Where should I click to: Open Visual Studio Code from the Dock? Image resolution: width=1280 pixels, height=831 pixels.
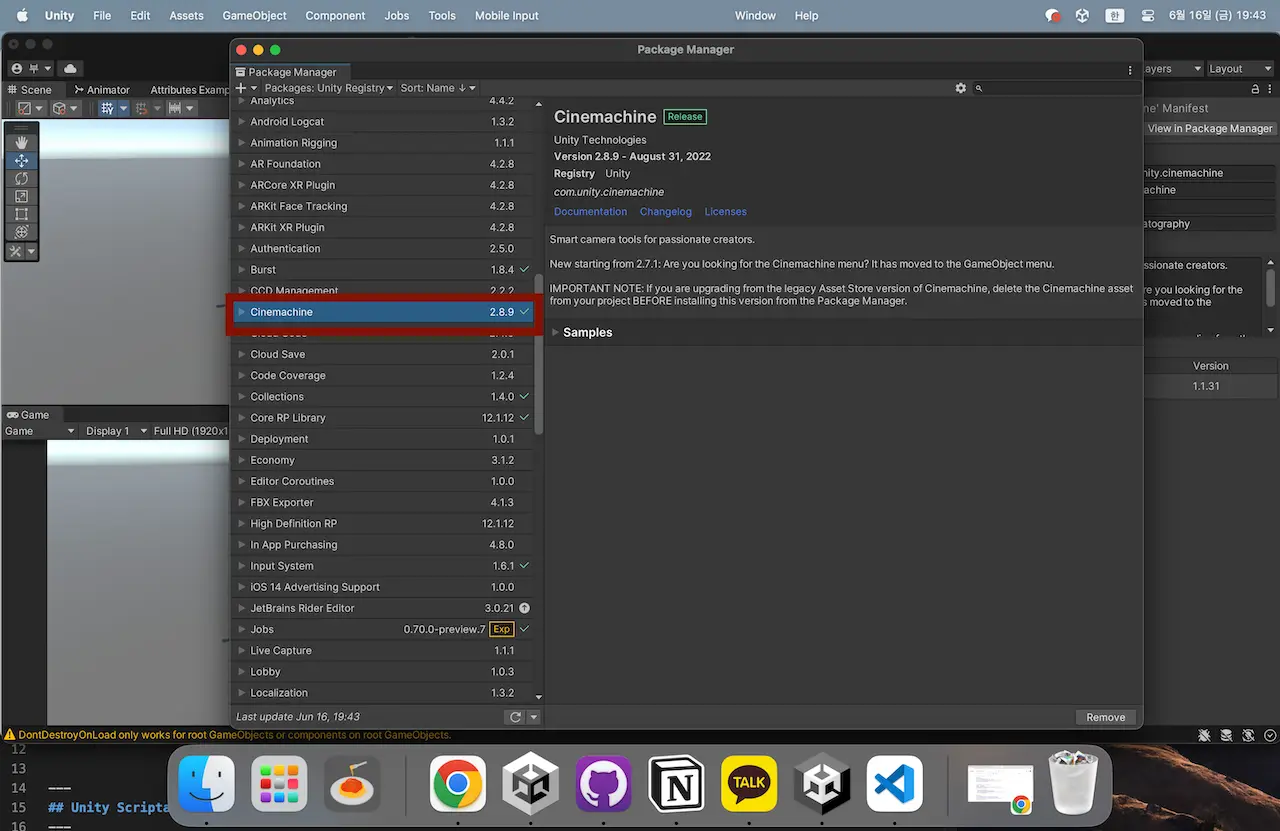pos(895,783)
